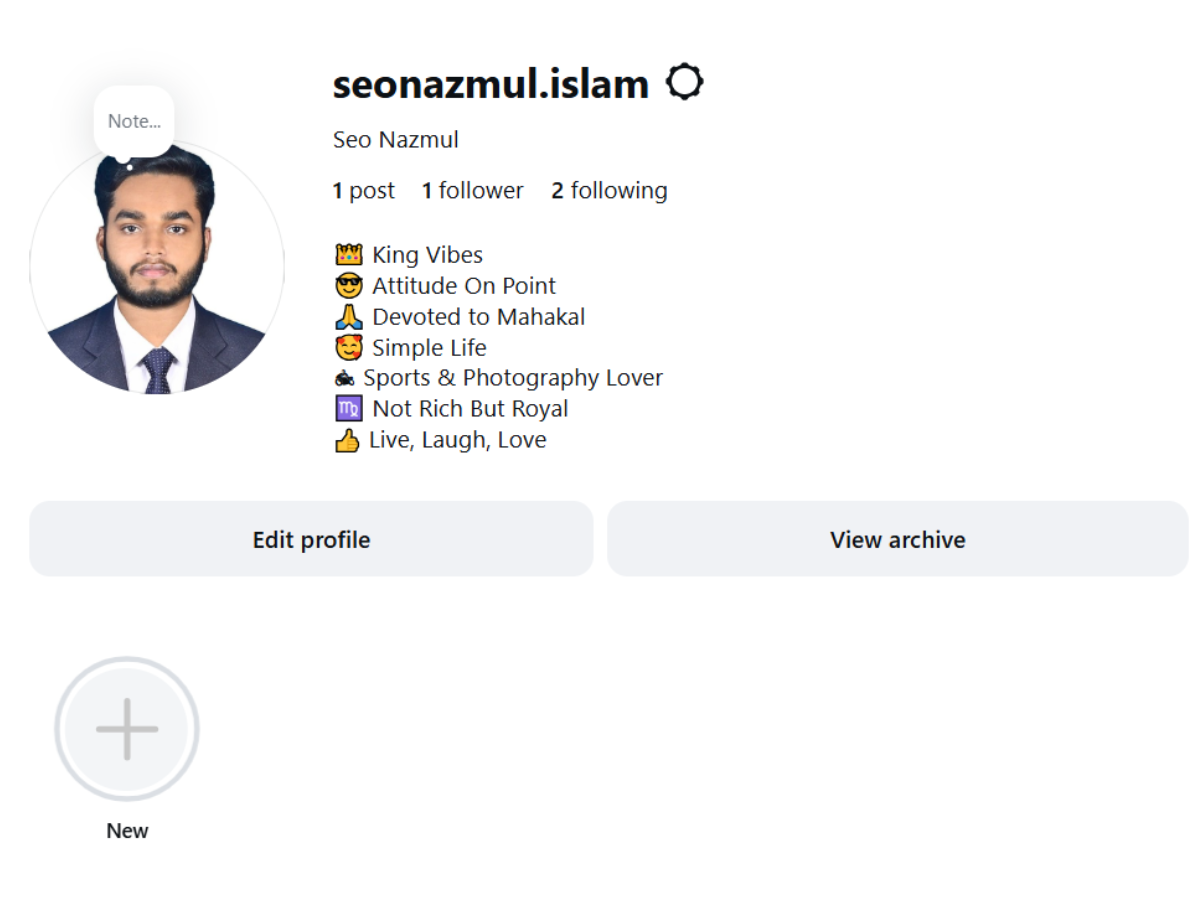Open the follower list via 1 follower
The height and width of the screenshot is (900, 1200).
coord(472,190)
